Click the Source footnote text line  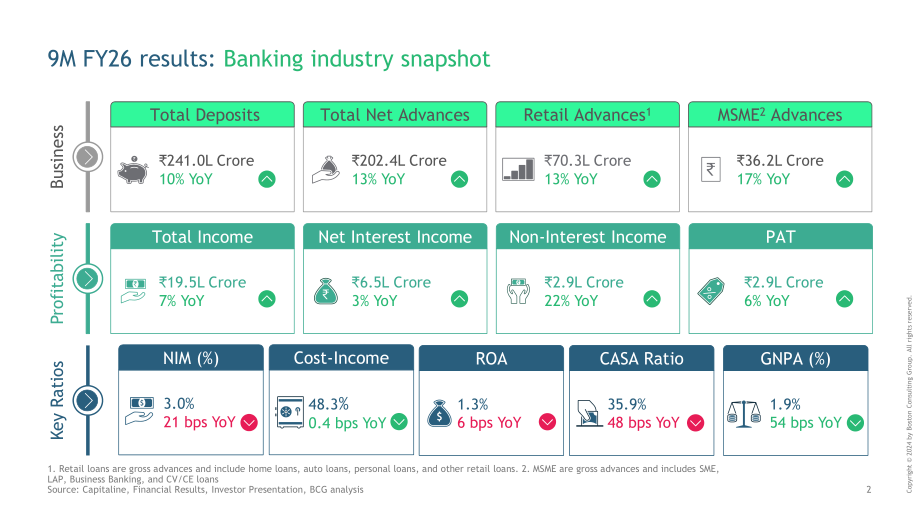tap(205, 489)
